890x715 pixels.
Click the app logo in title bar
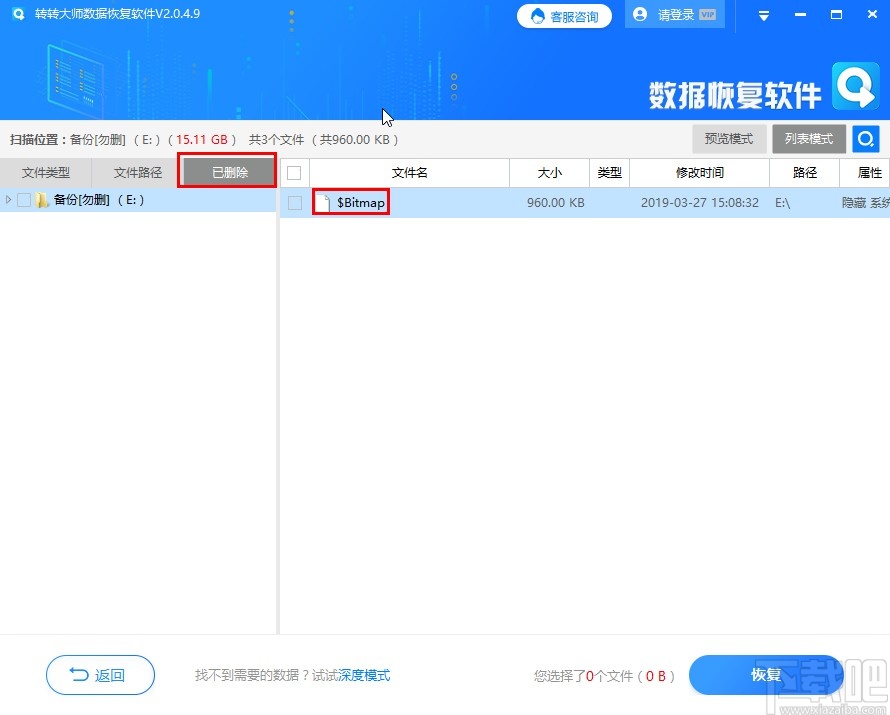(17, 14)
